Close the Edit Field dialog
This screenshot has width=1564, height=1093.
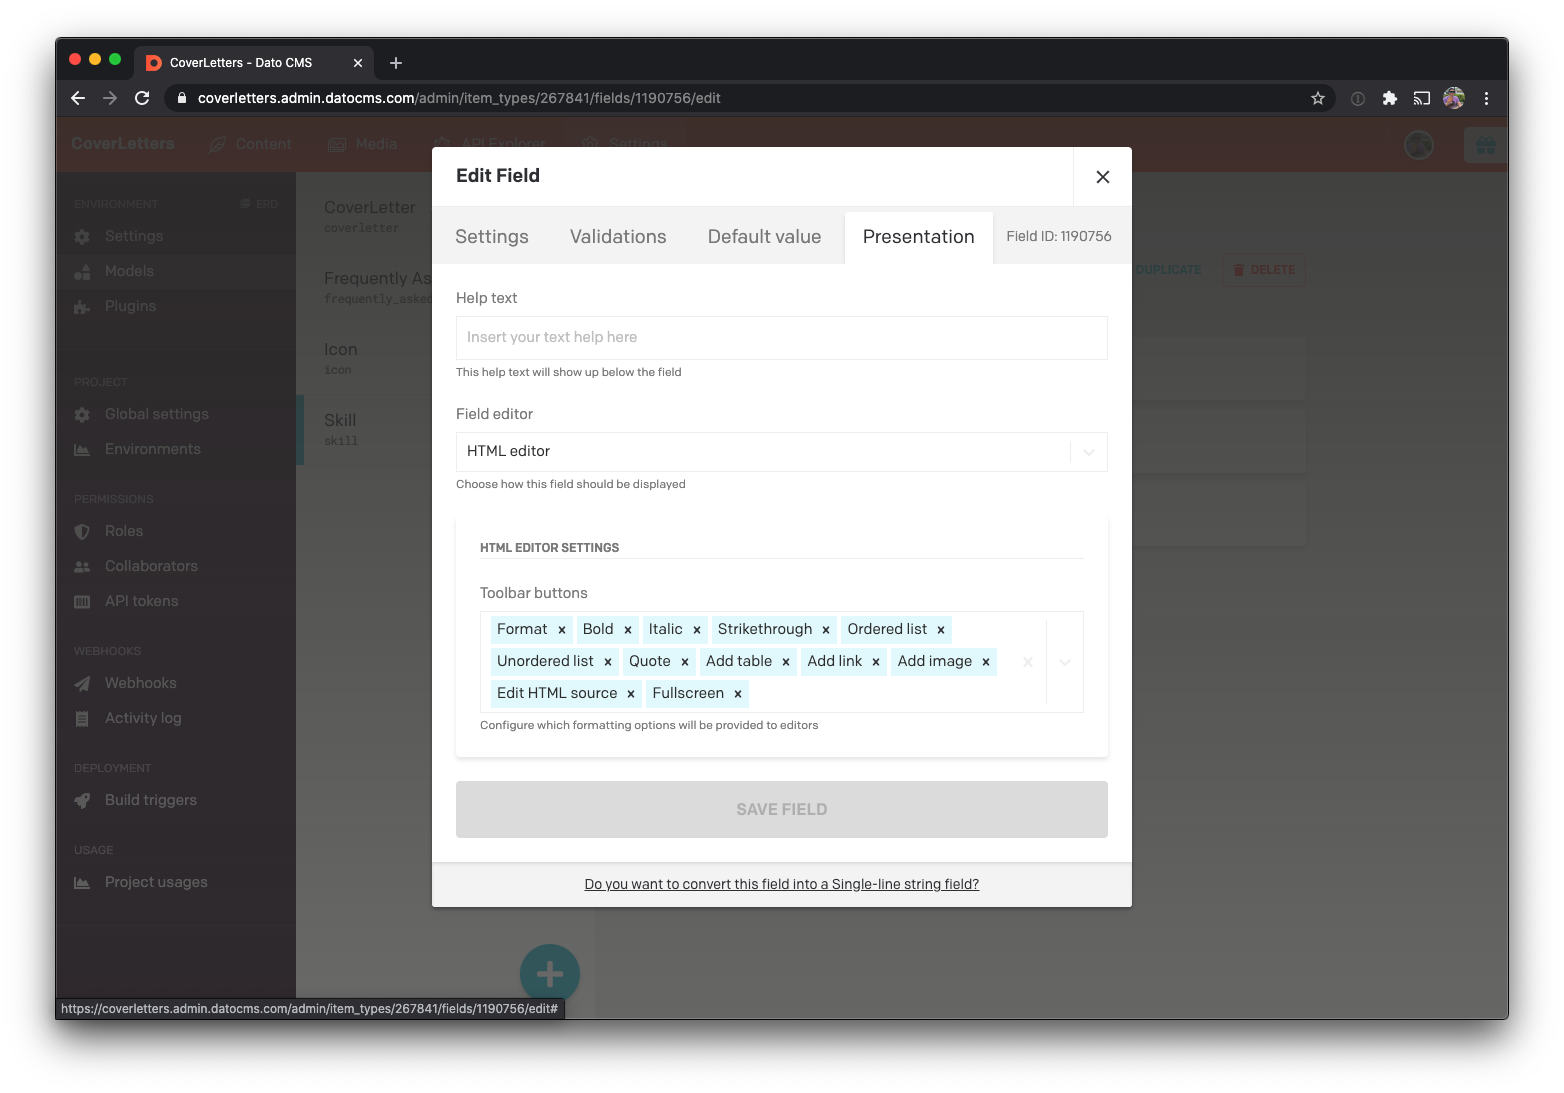coord(1102,177)
